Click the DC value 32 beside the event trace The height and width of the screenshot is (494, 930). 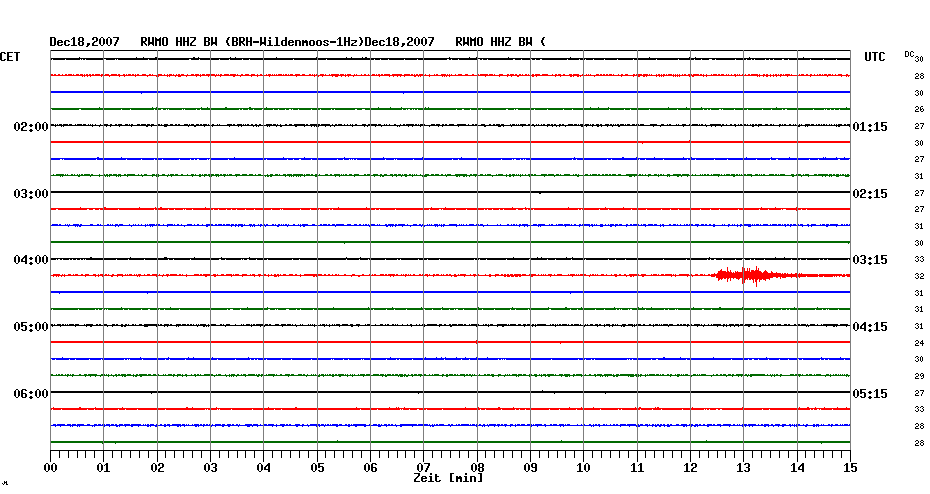pos(919,276)
